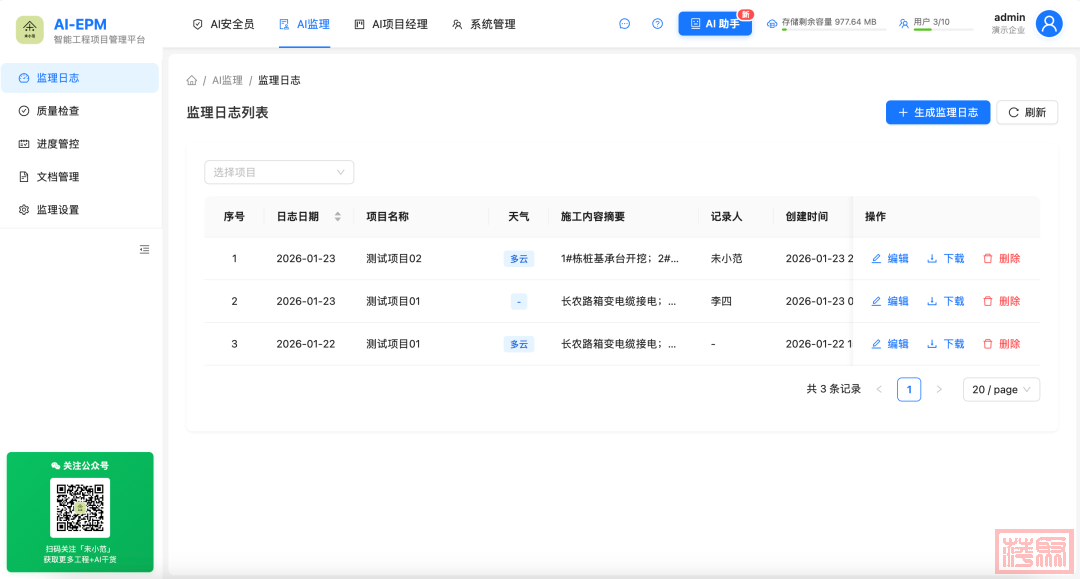Click the 生成监理日志 button
Viewport: 1080px width, 579px height.
[x=937, y=113]
